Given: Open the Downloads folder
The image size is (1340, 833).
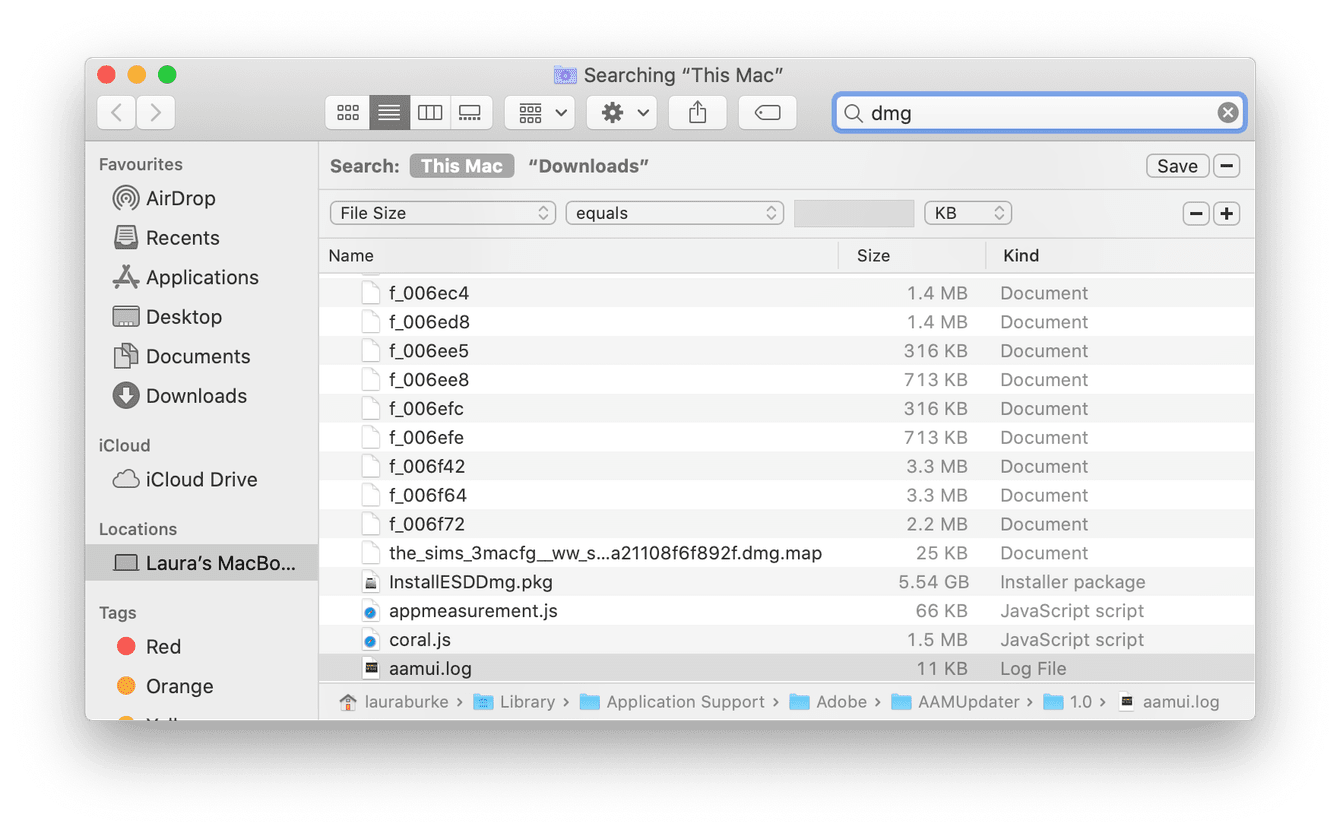Looking at the screenshot, I should (196, 396).
